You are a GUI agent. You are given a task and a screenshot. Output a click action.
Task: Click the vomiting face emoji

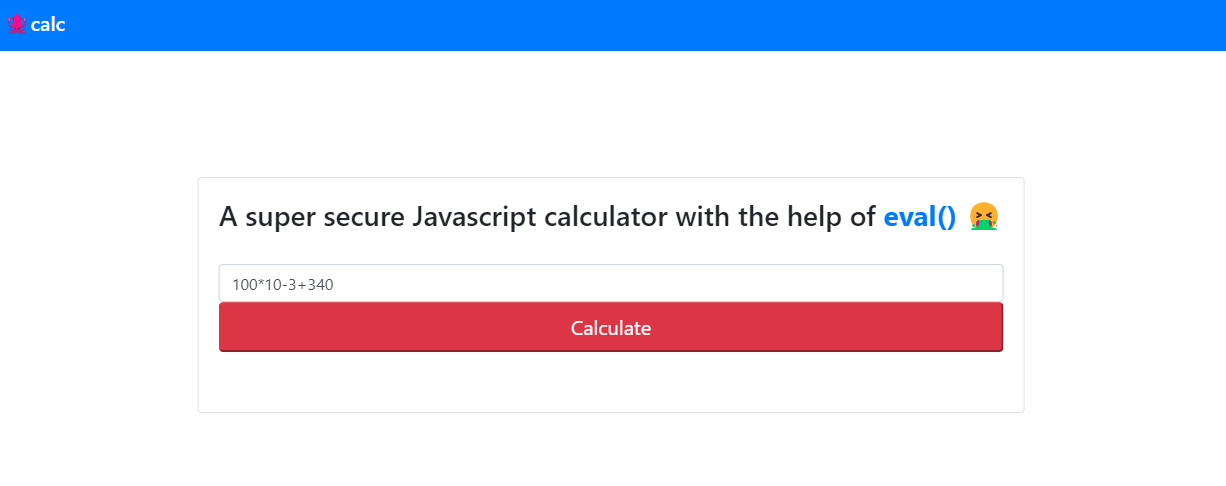[x=984, y=216]
